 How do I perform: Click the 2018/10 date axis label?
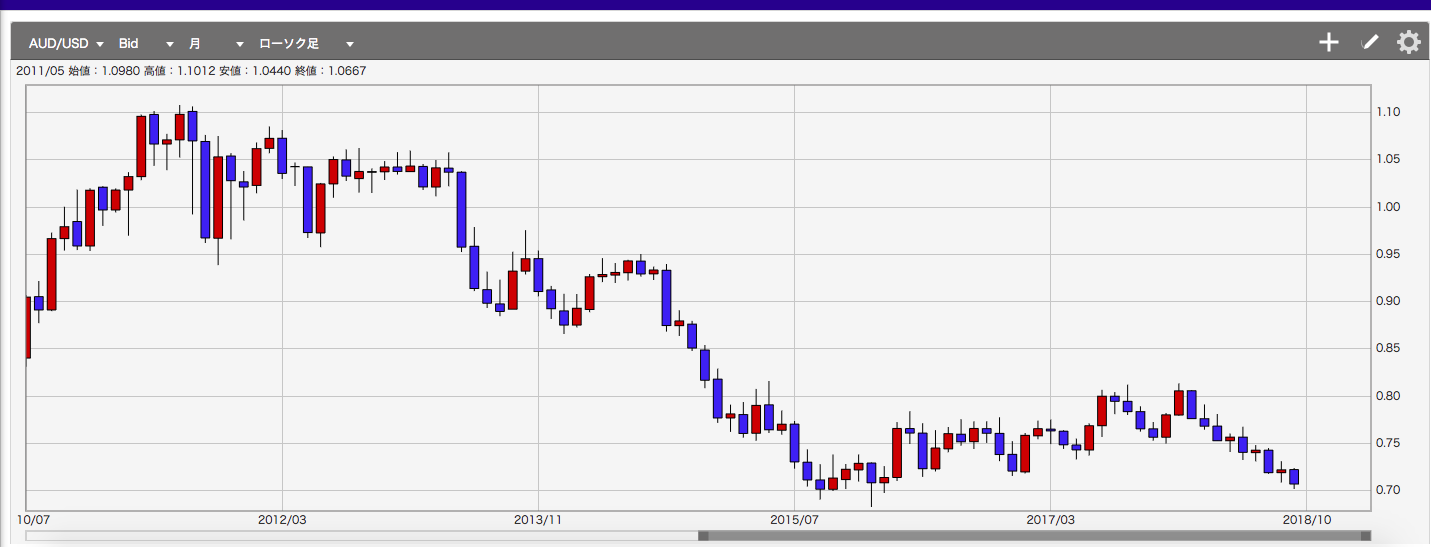click(1307, 520)
